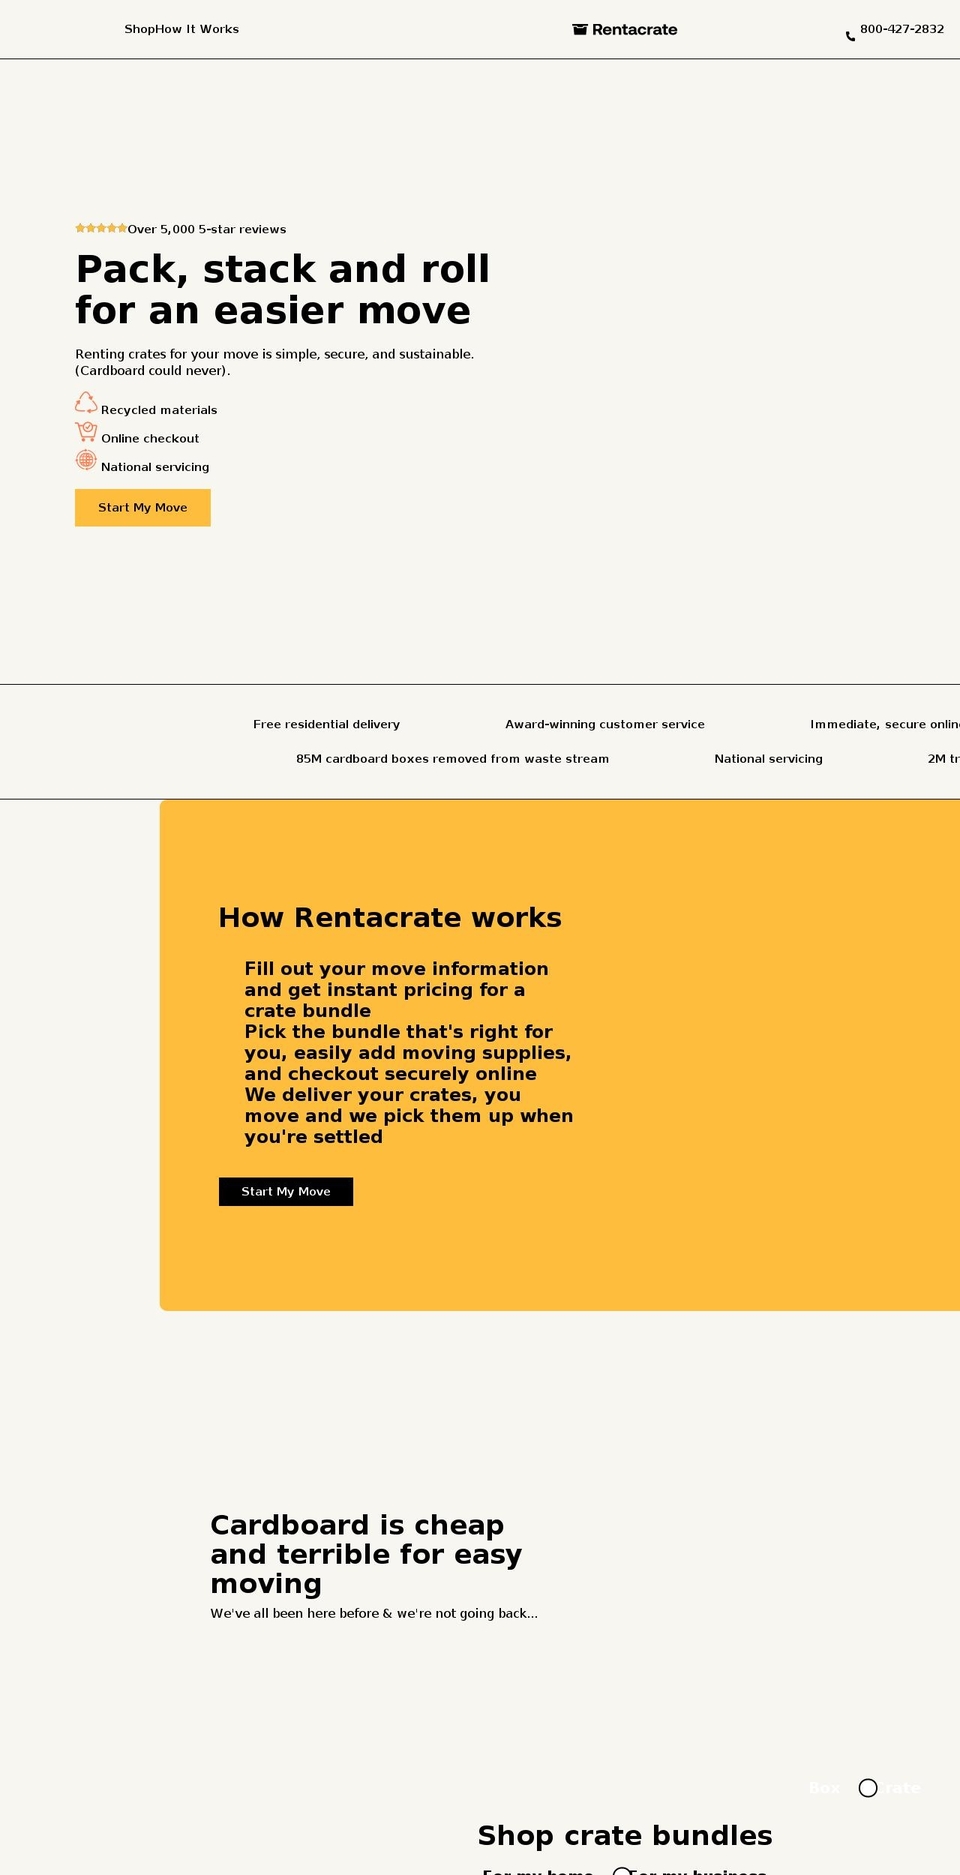Click the five-star rating icons
Image resolution: width=960 pixels, height=1875 pixels.
coord(101,228)
